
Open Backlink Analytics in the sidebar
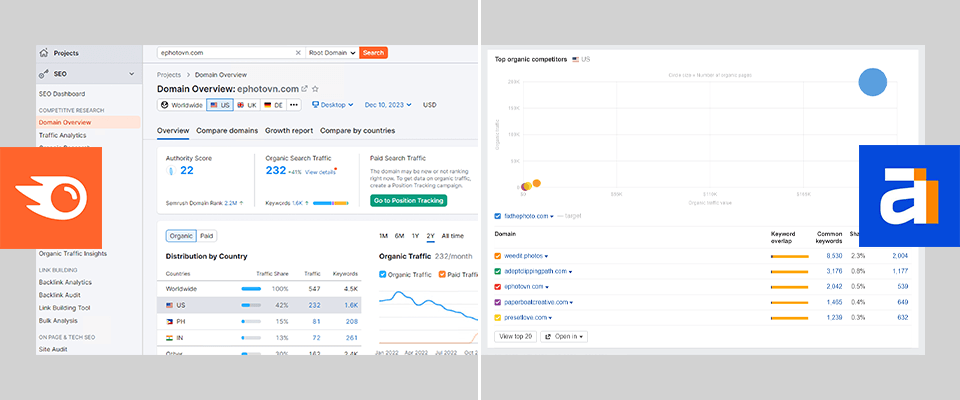pos(65,282)
